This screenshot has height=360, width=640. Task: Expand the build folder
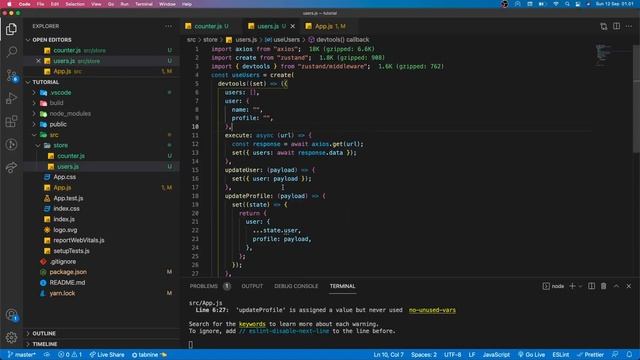(56, 103)
